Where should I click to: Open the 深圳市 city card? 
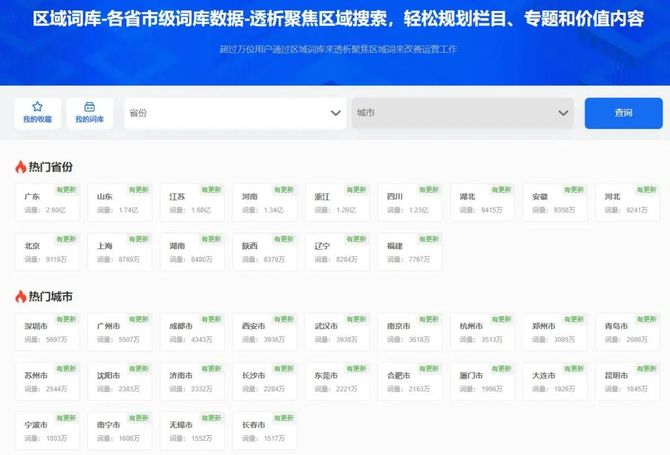point(47,332)
